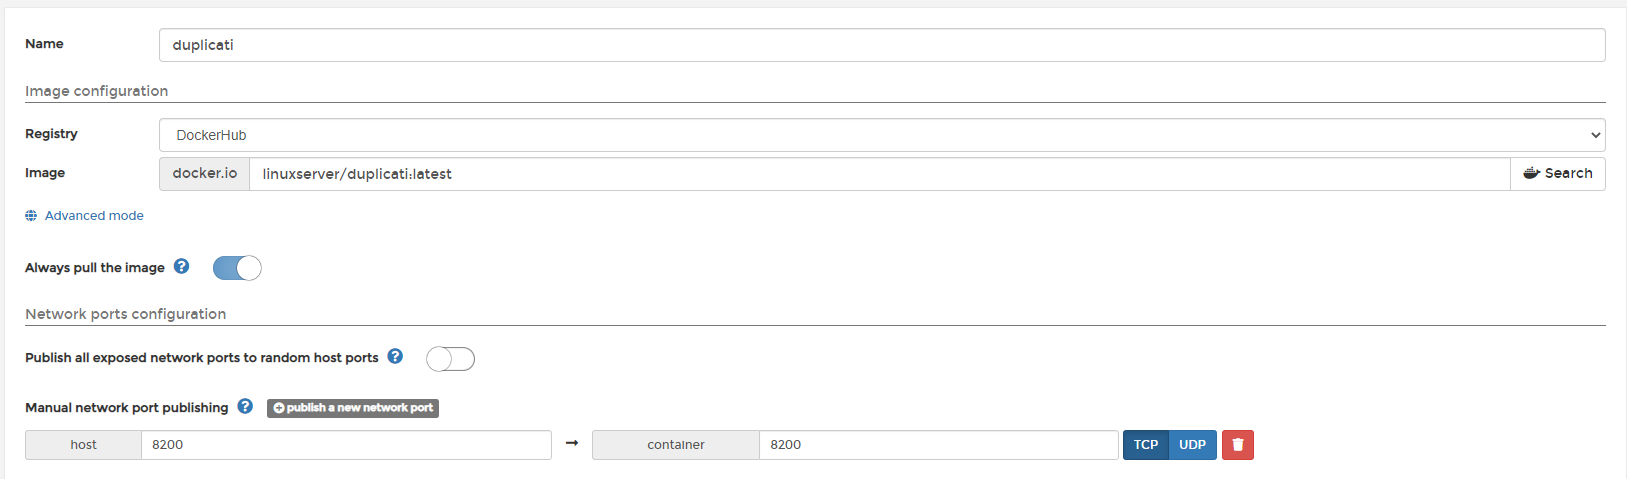Click the Docker whale icon in Search button

coord(1531,173)
